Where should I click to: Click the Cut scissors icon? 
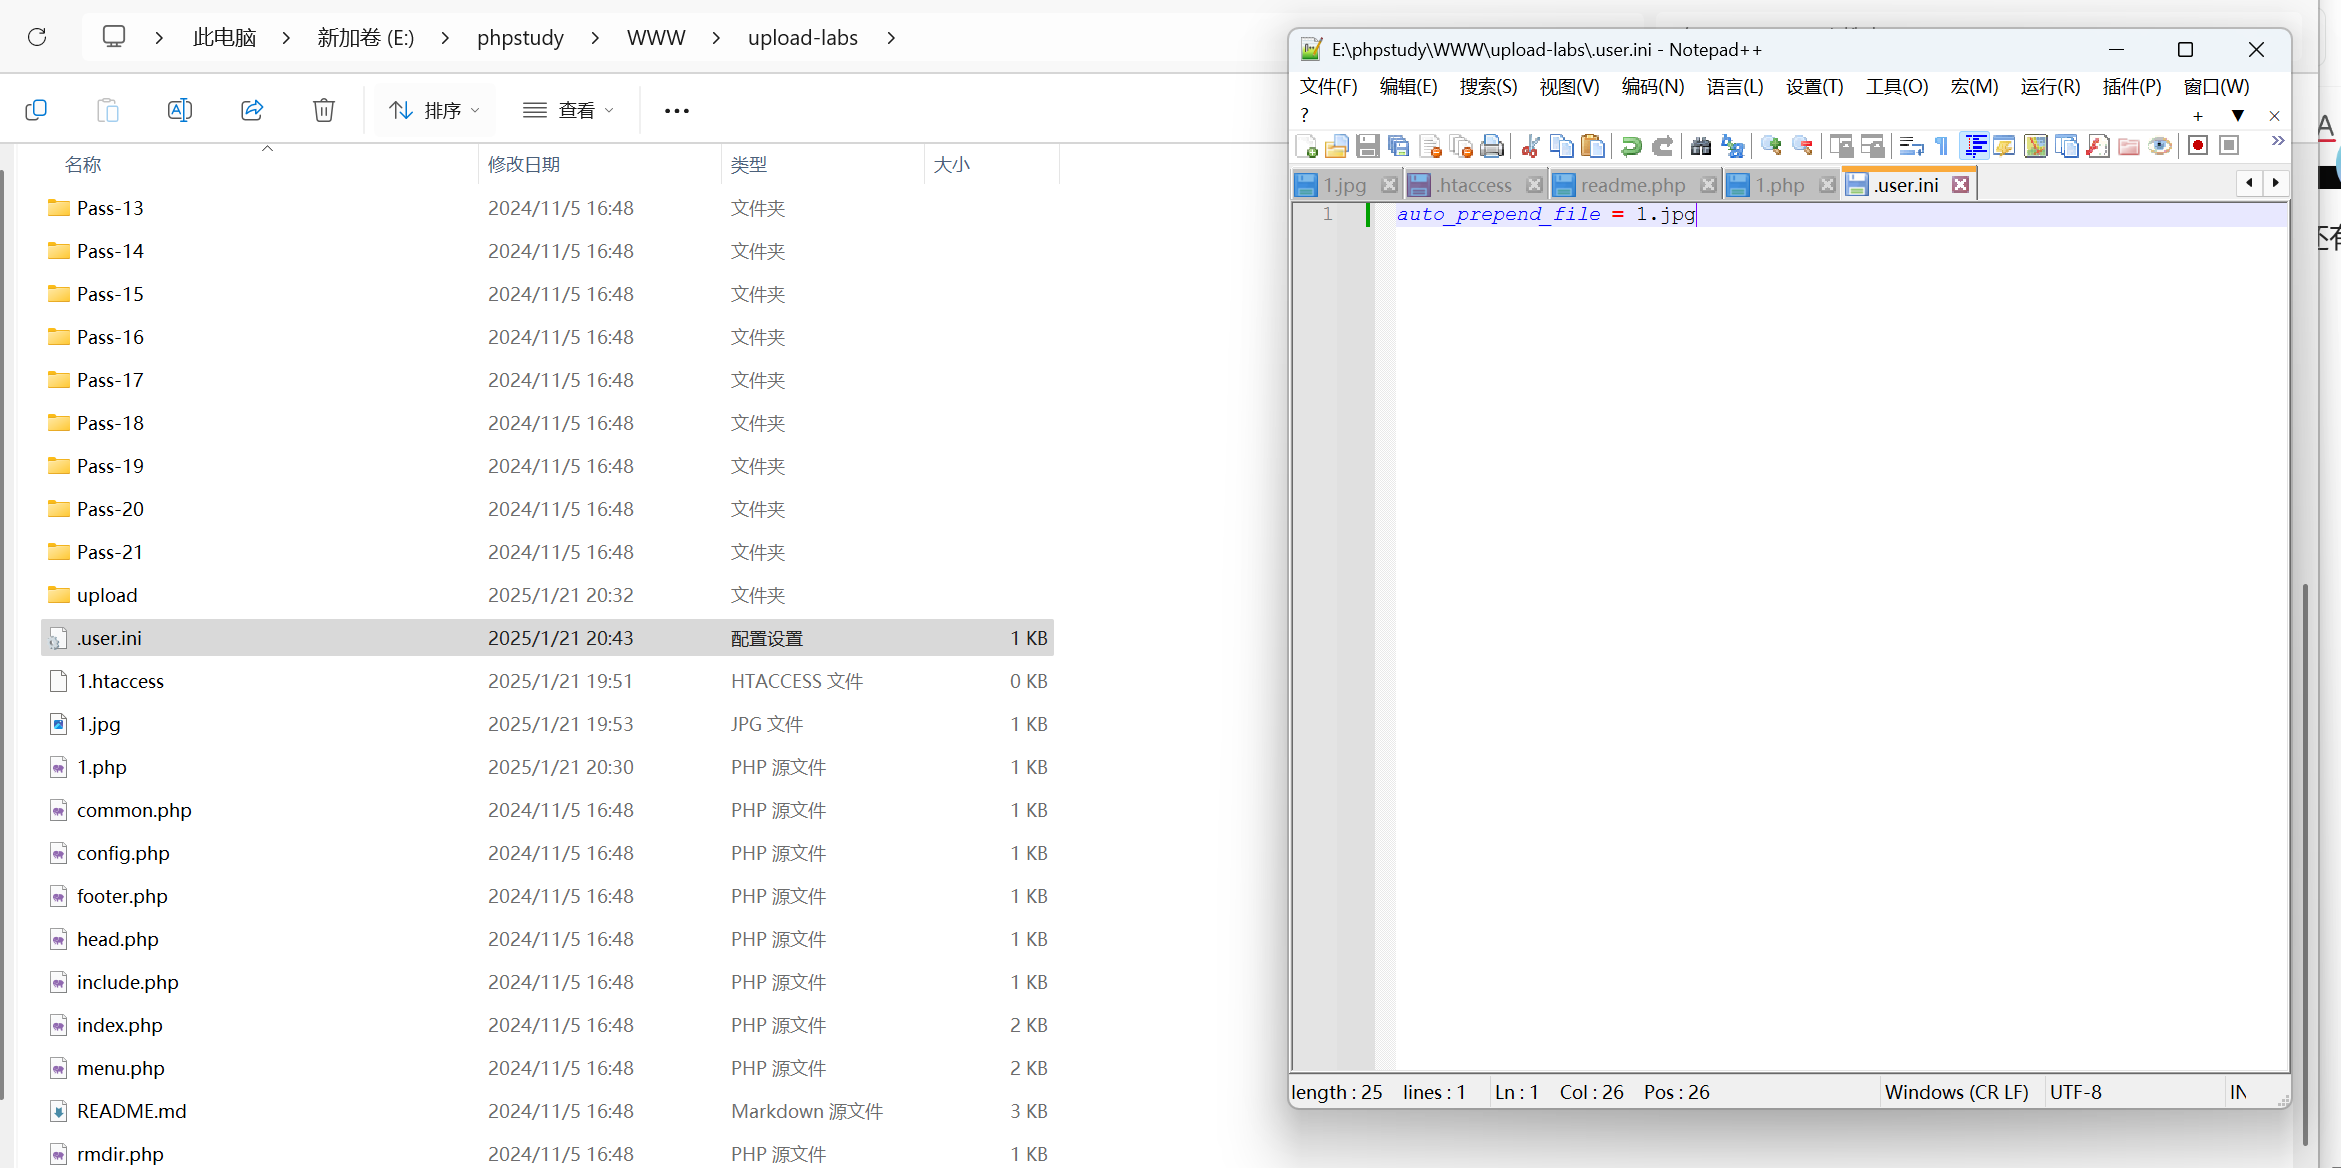click(1530, 146)
